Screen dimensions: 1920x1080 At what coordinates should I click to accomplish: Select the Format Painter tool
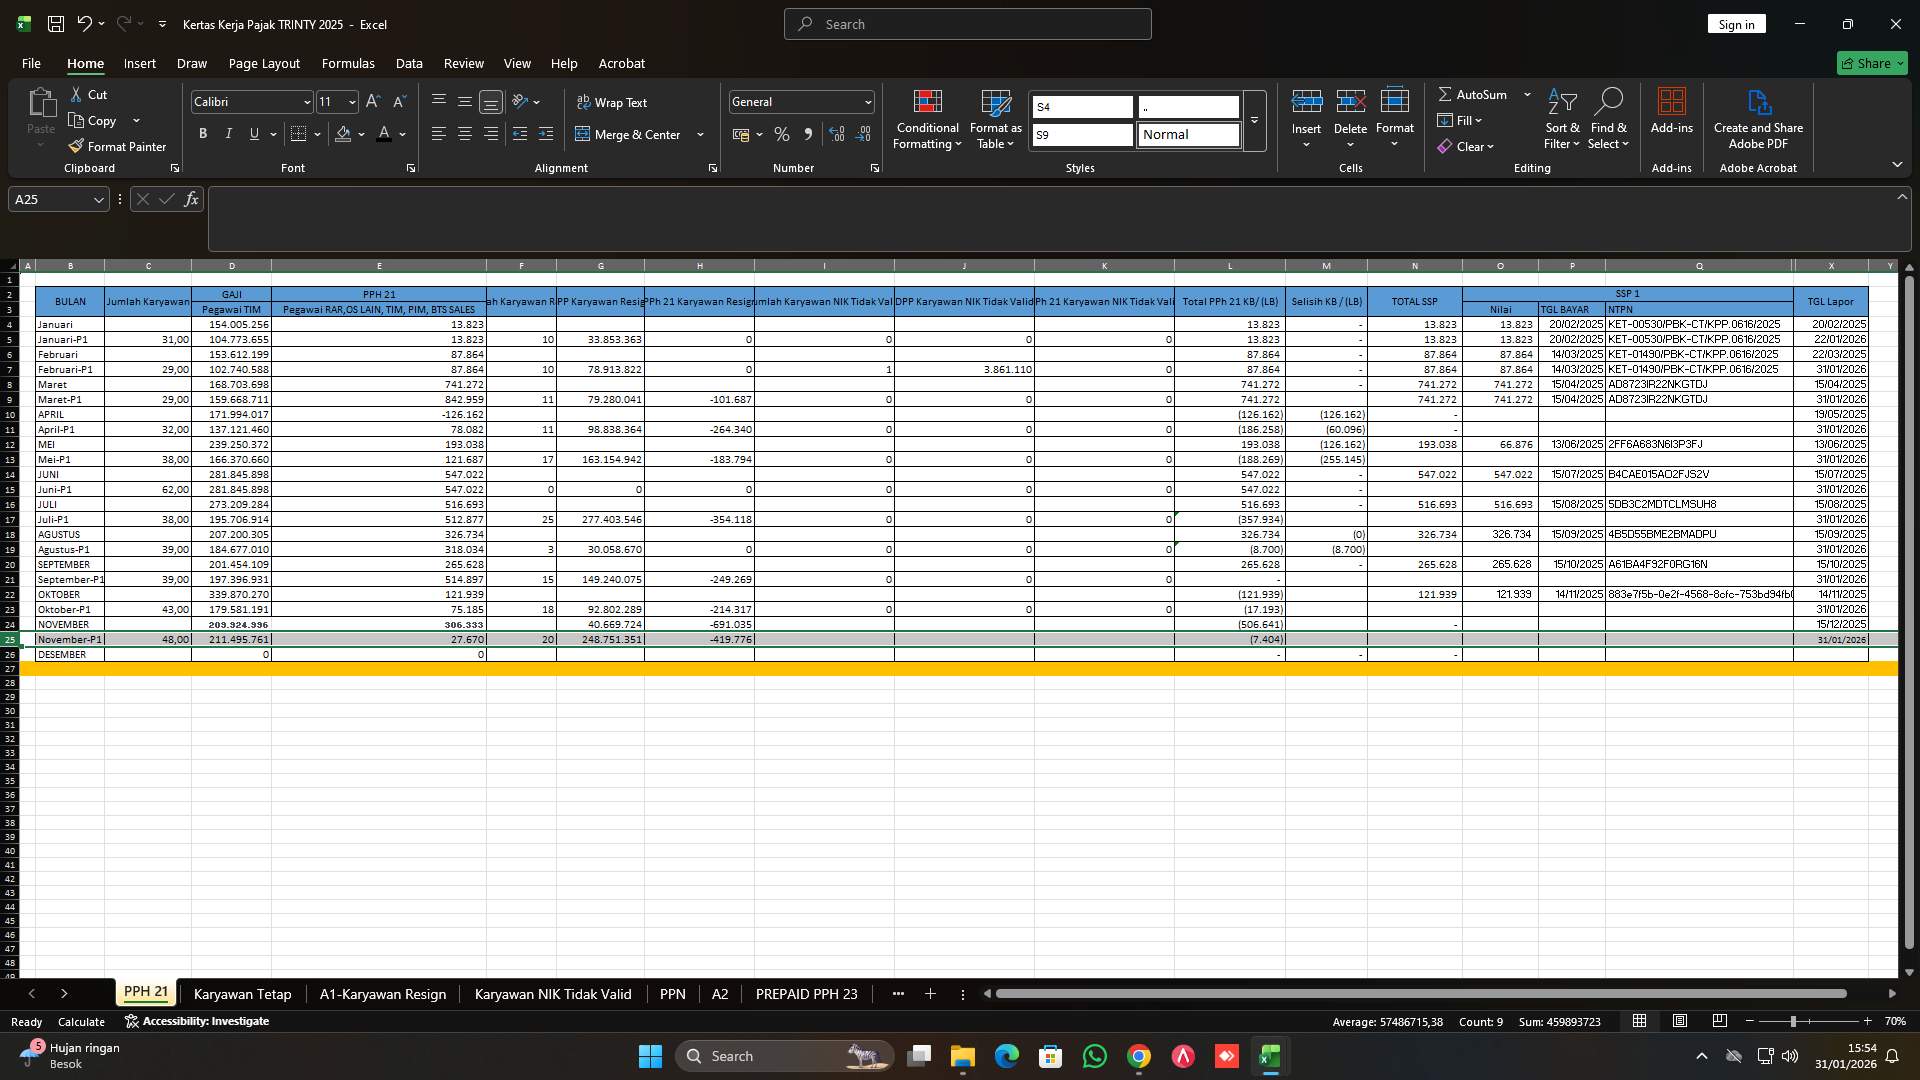coord(117,145)
